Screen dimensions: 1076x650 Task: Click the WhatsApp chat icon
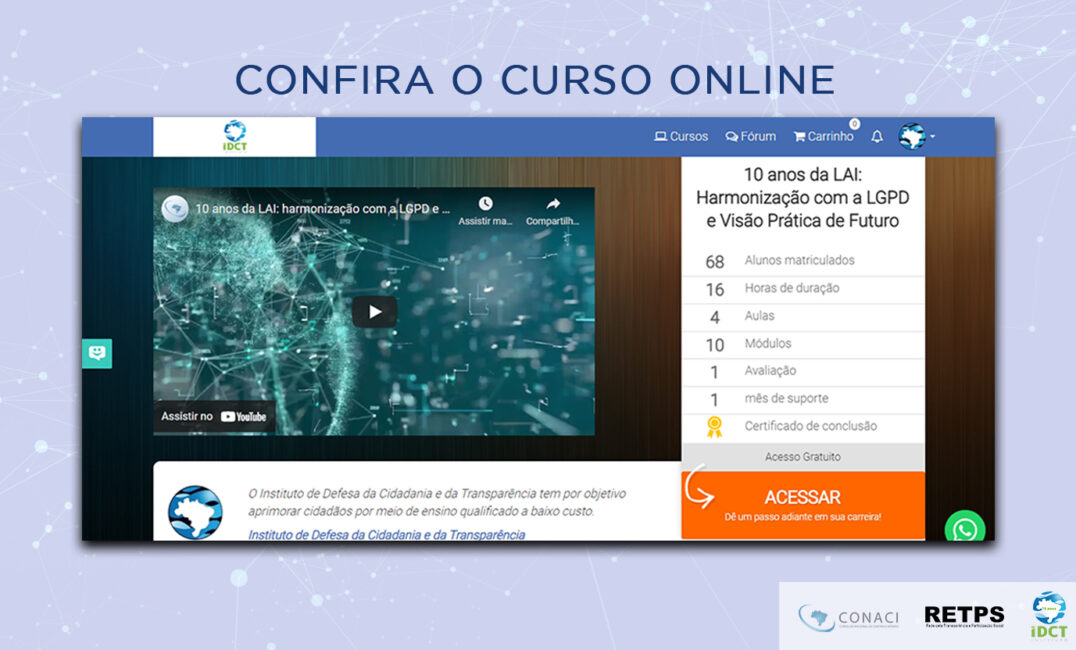[x=965, y=529]
